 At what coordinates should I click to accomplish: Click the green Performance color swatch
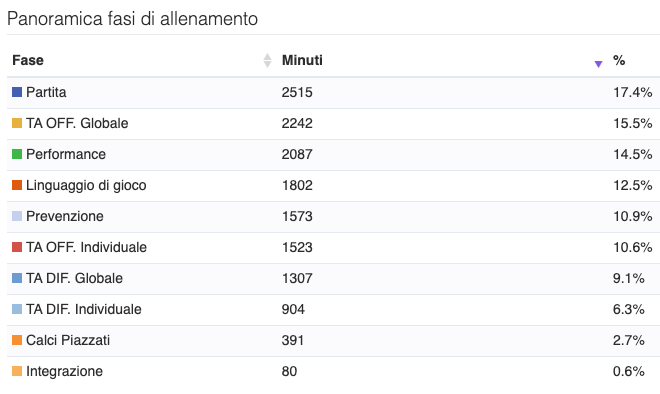pyautogui.click(x=17, y=154)
